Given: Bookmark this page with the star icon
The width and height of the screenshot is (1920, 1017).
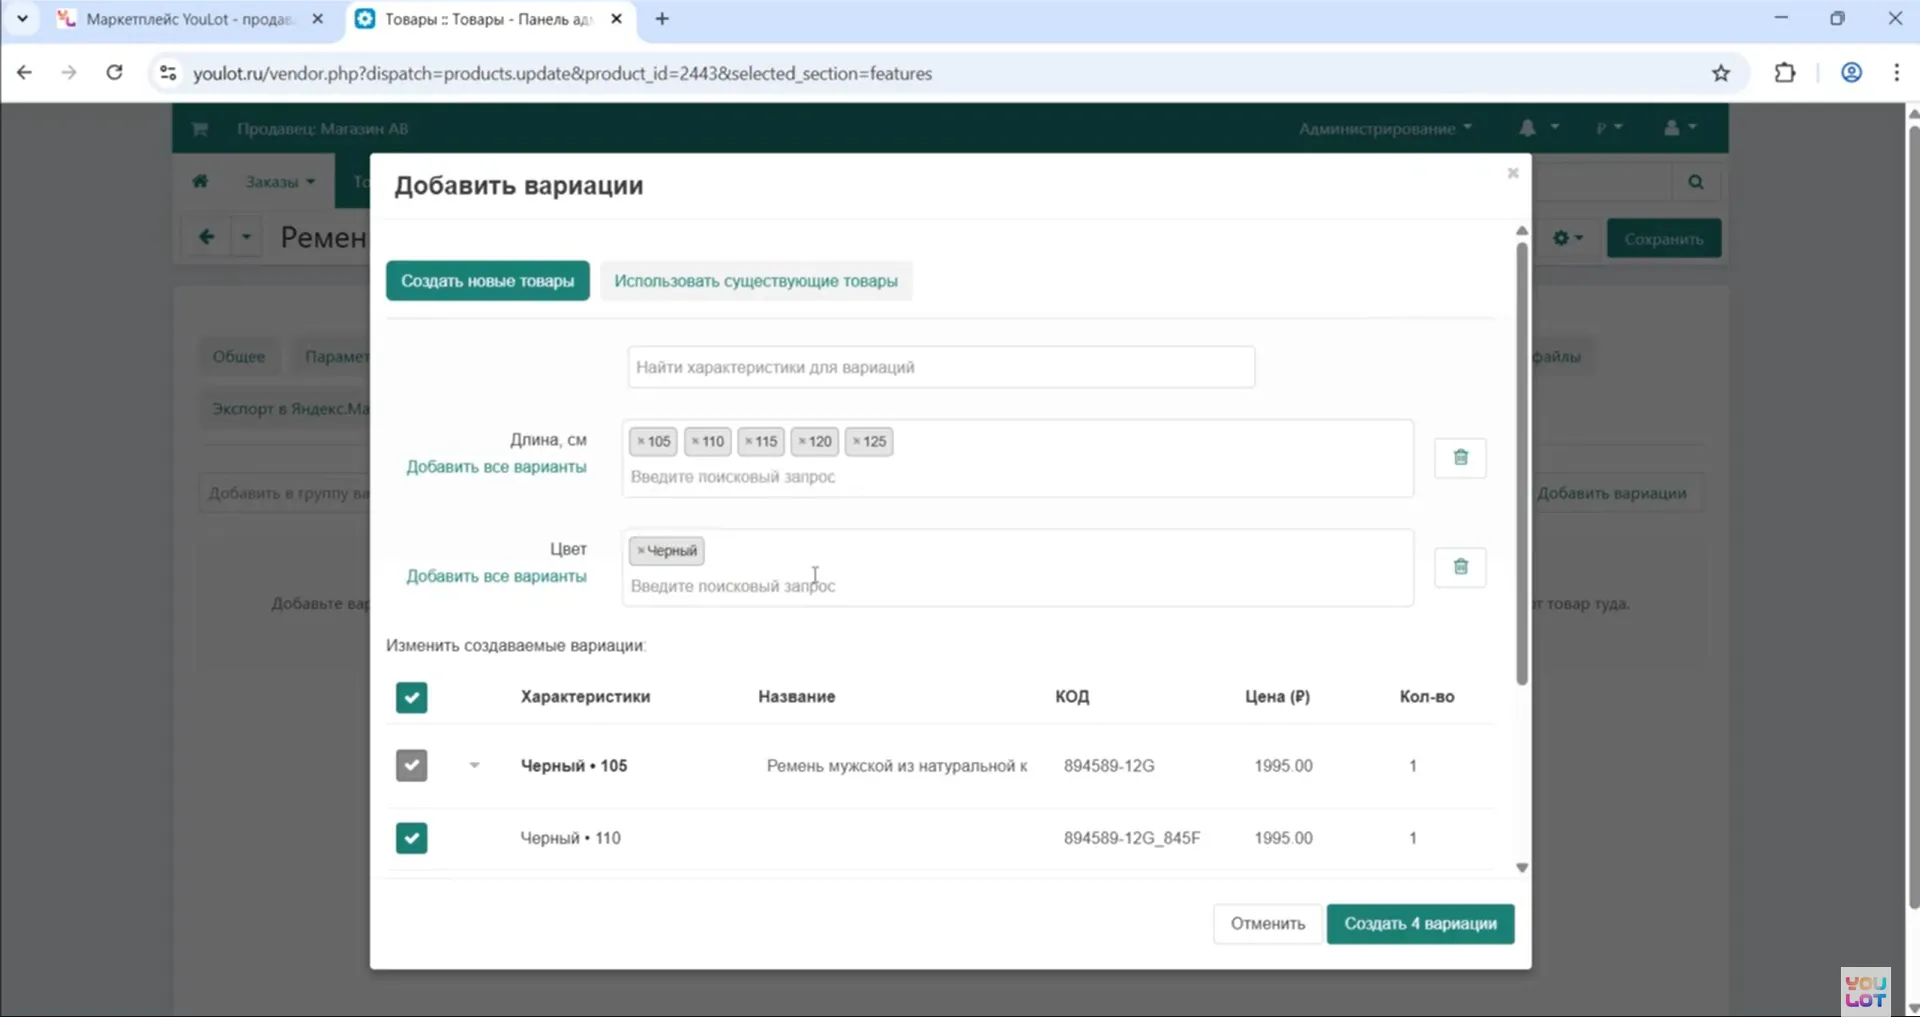Looking at the screenshot, I should click(x=1720, y=73).
